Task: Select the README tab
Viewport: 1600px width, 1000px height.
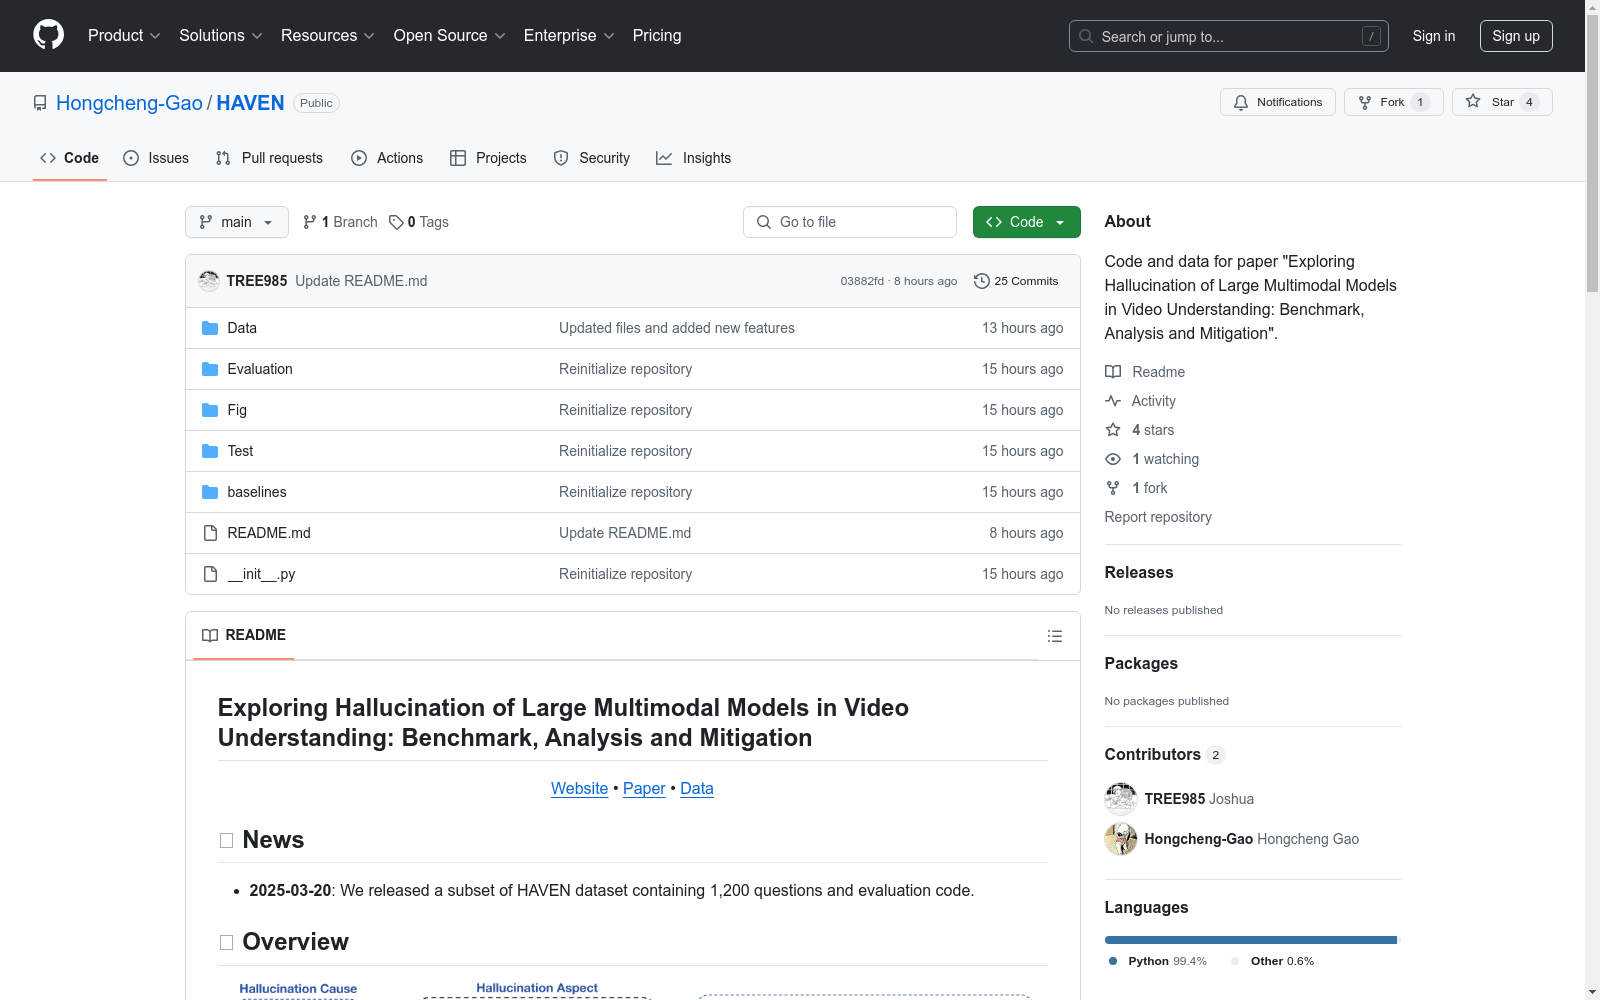Action: (244, 636)
